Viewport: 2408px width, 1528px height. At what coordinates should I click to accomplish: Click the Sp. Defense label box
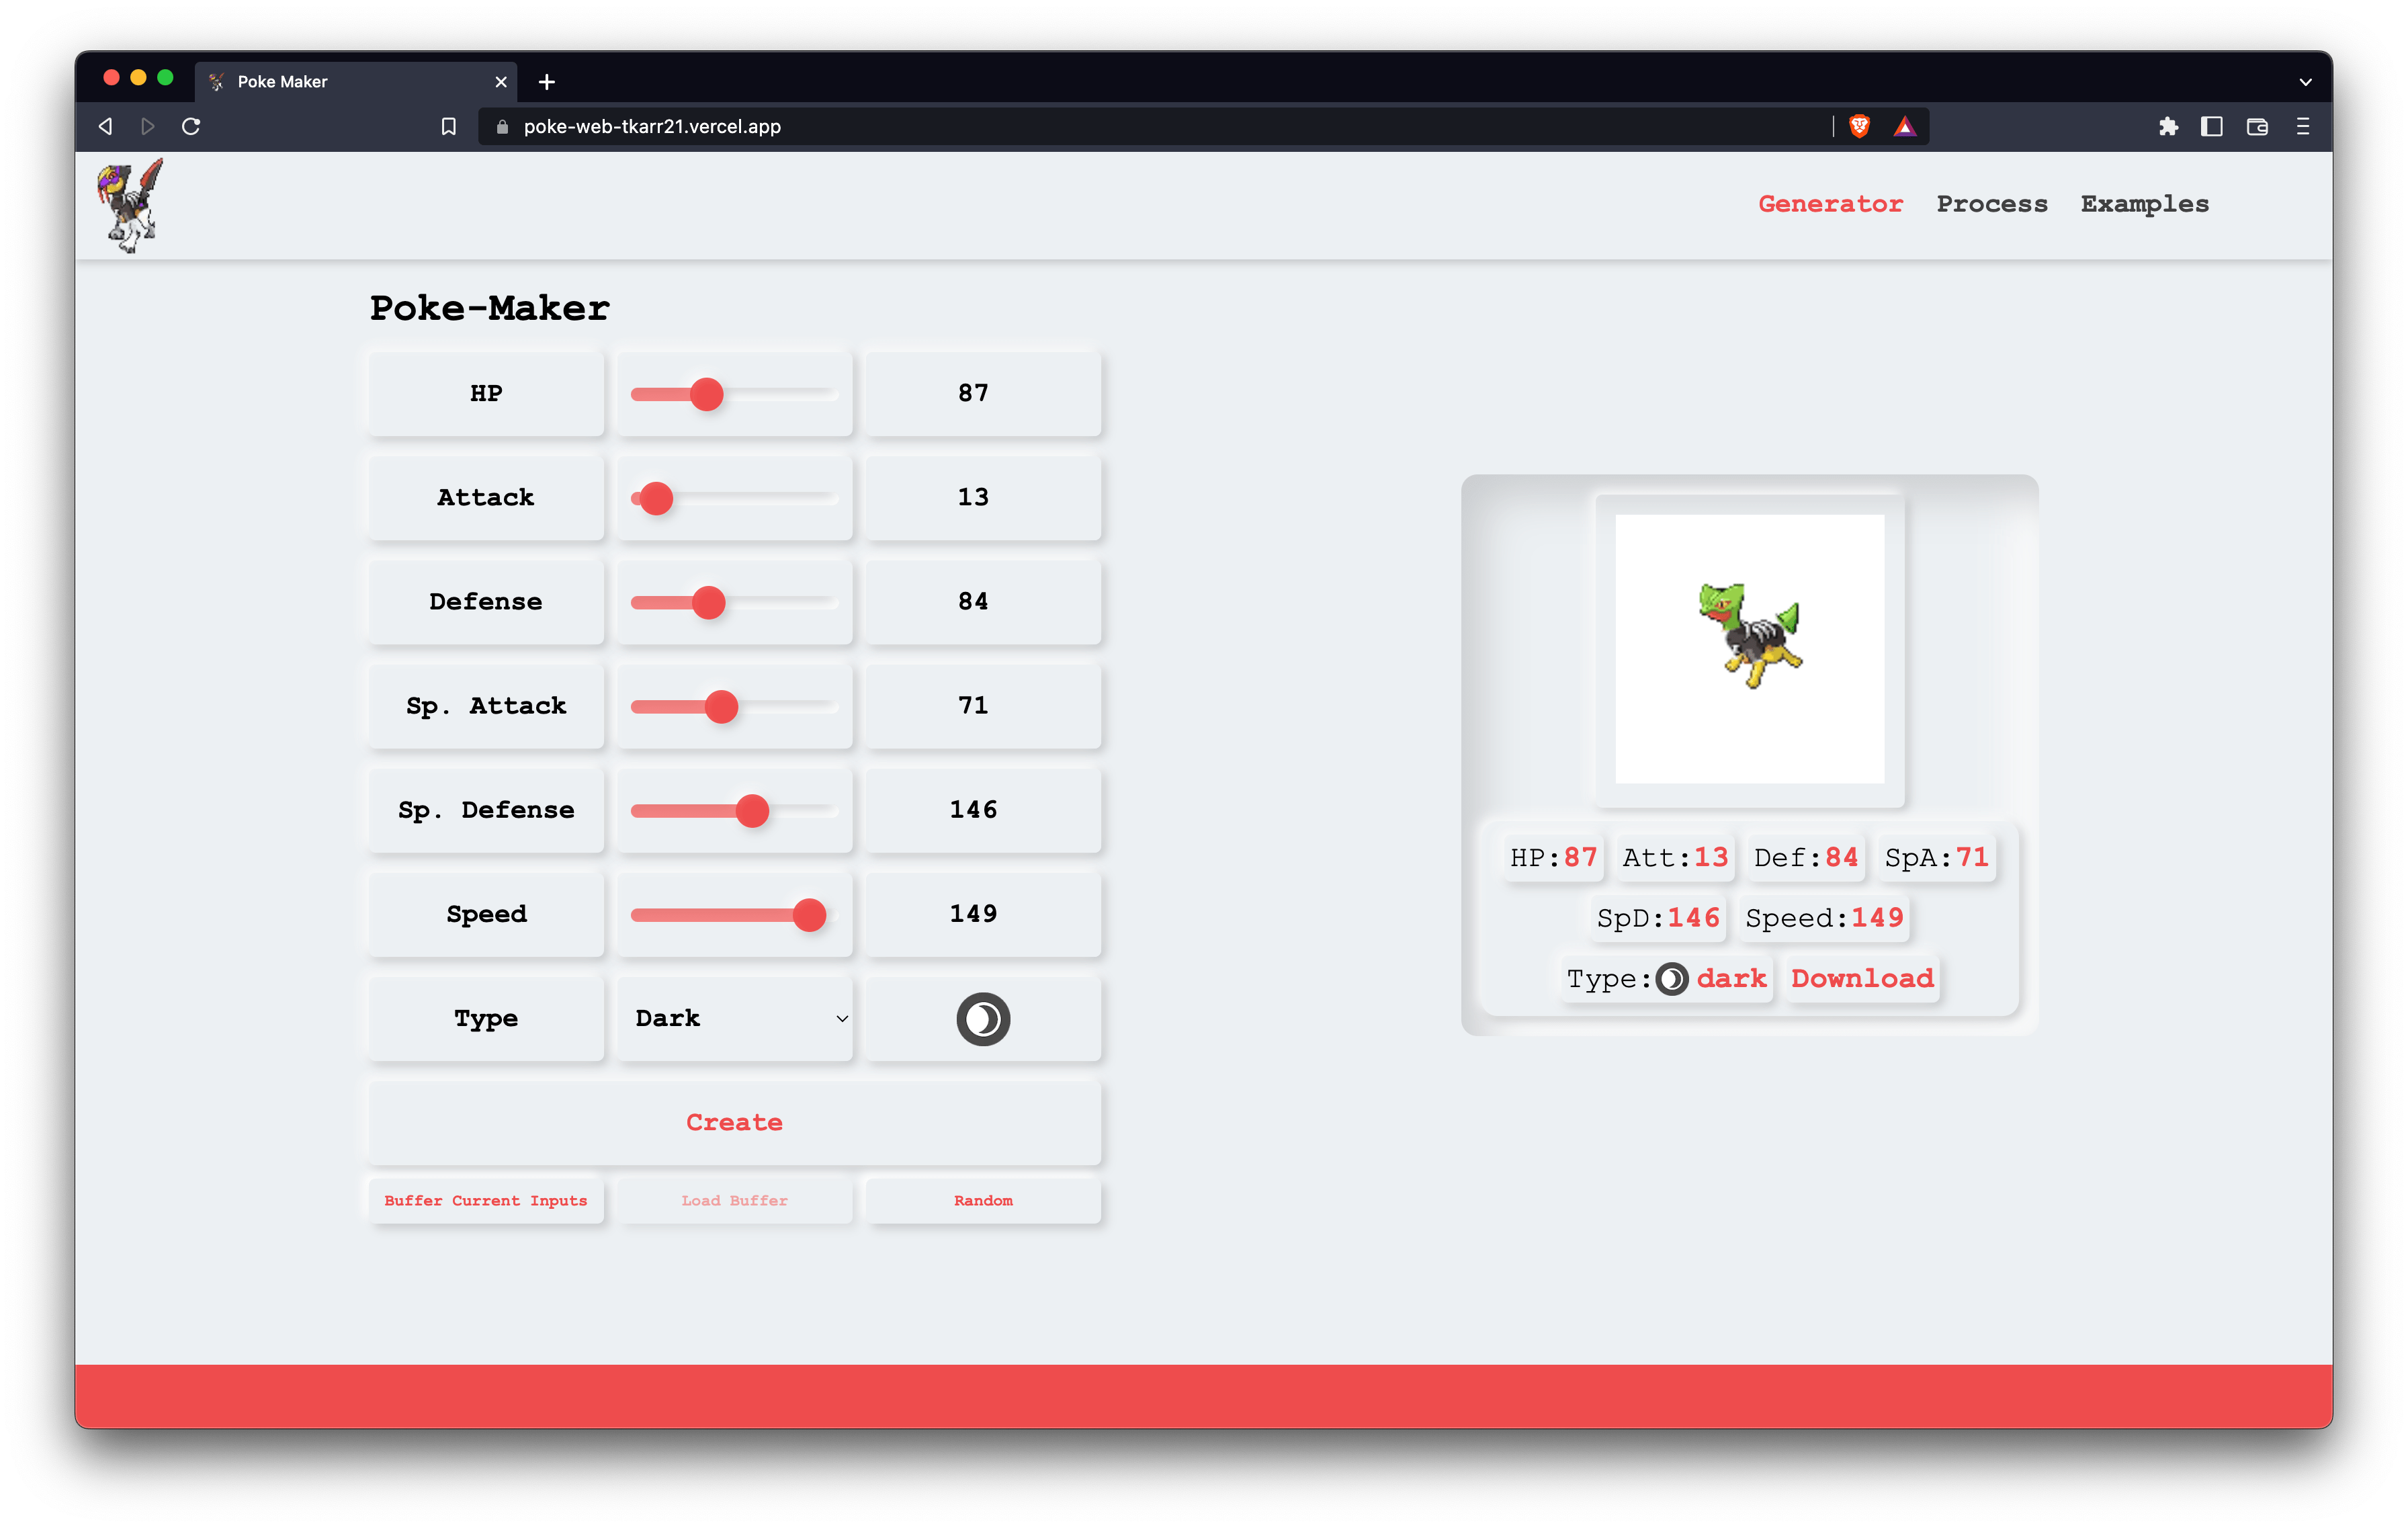tap(486, 810)
